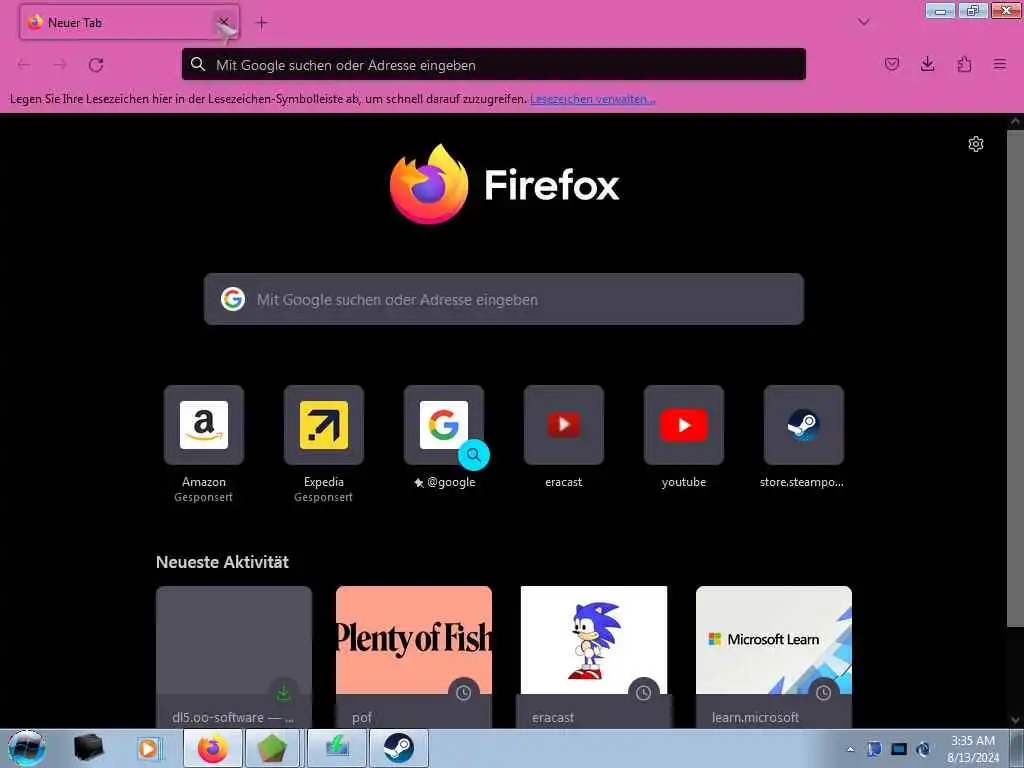Expand the list all tabs chevron

click(x=863, y=22)
